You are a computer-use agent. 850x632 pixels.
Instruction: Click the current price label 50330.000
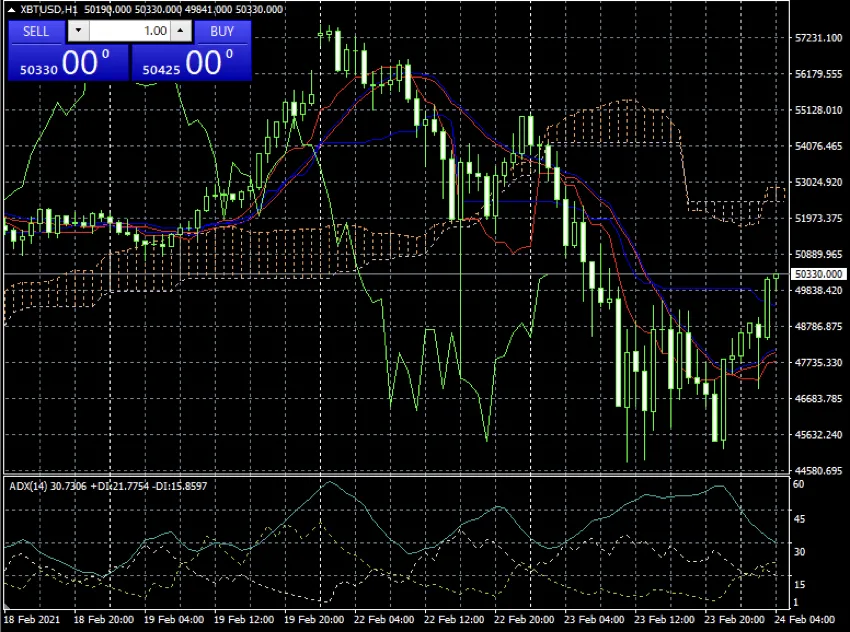coord(819,274)
